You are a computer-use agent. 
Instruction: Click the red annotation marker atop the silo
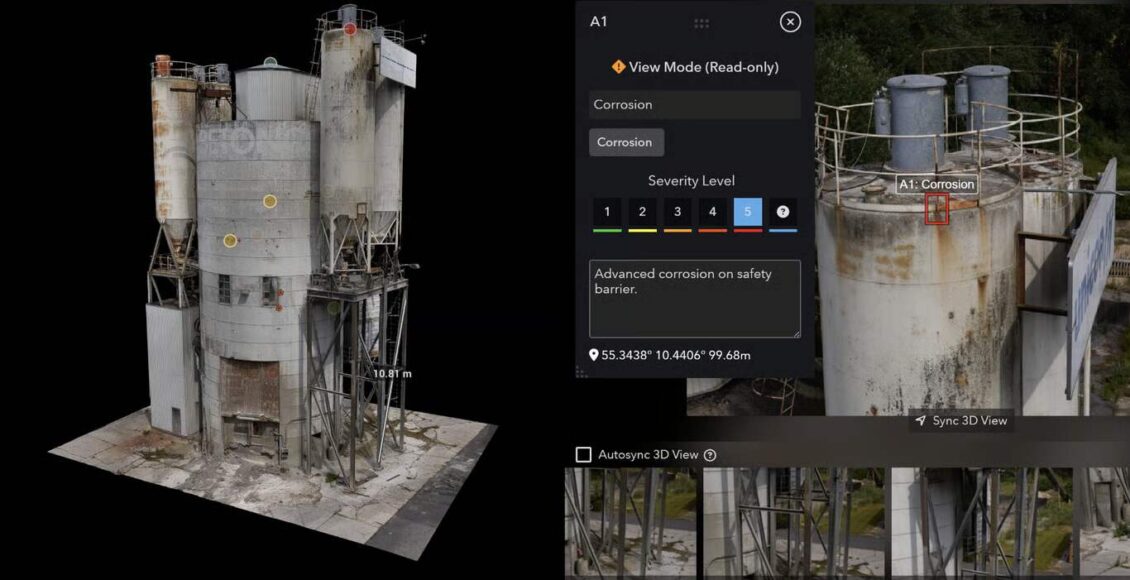click(x=350, y=29)
